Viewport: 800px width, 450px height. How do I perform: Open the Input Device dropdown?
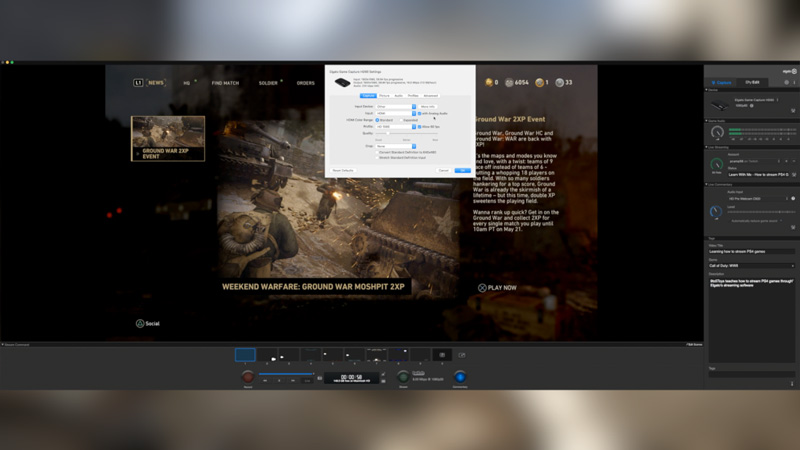coord(395,106)
